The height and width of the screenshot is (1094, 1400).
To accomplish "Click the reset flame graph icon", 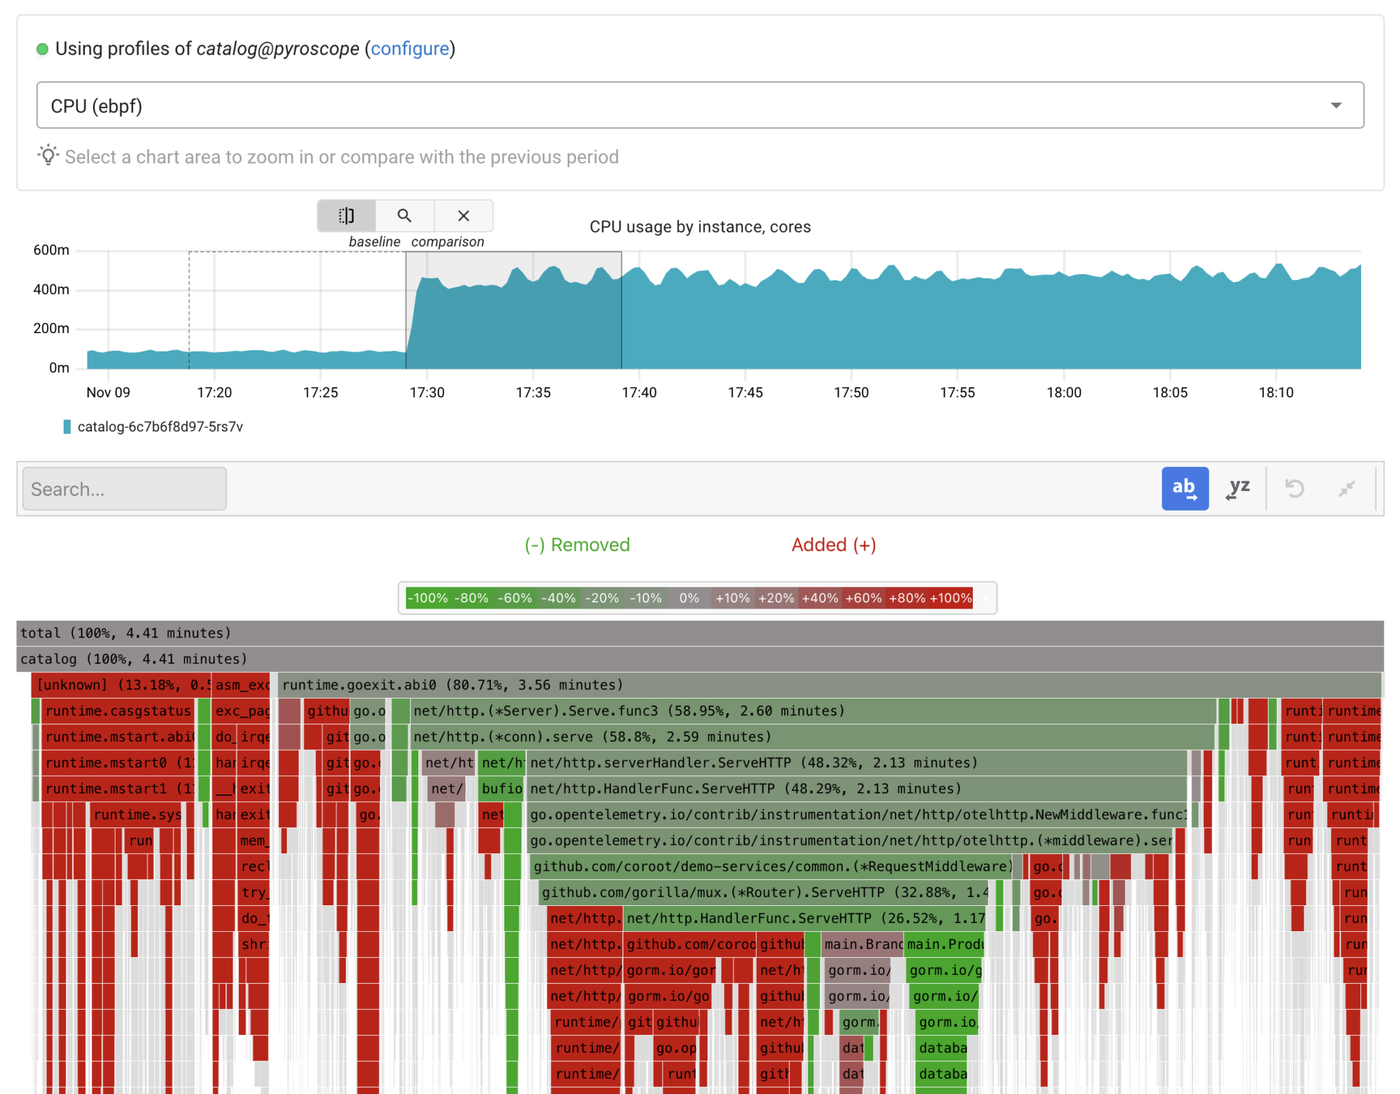I will [x=1294, y=488].
